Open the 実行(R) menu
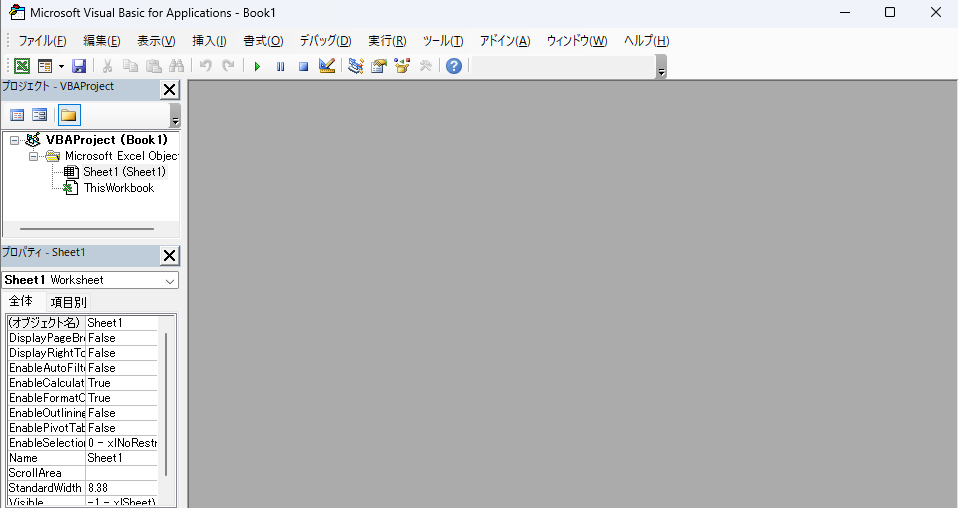The width and height of the screenshot is (958, 508). tap(387, 41)
